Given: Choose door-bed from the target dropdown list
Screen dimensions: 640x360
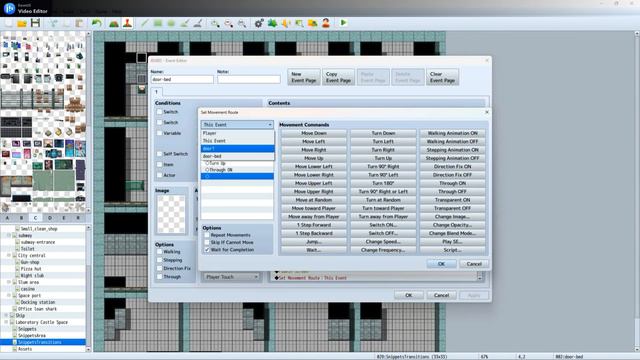Looking at the screenshot, I should [x=238, y=156].
